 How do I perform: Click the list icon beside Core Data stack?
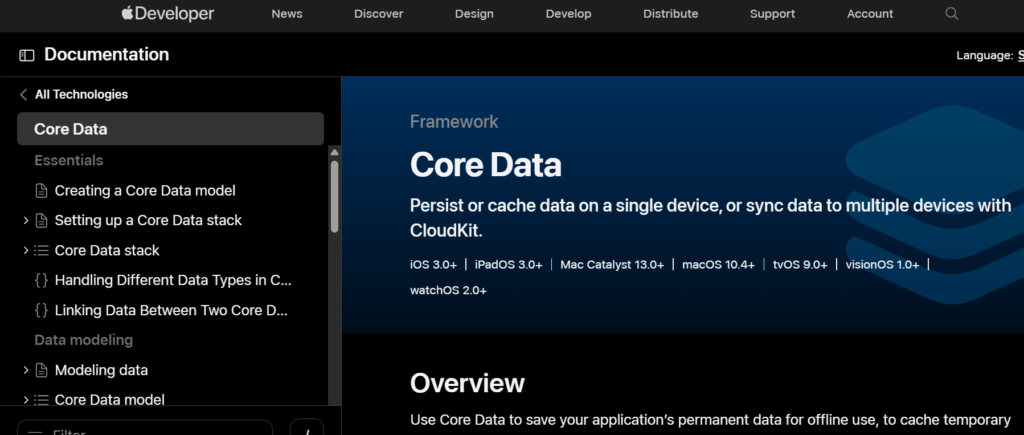pos(41,250)
